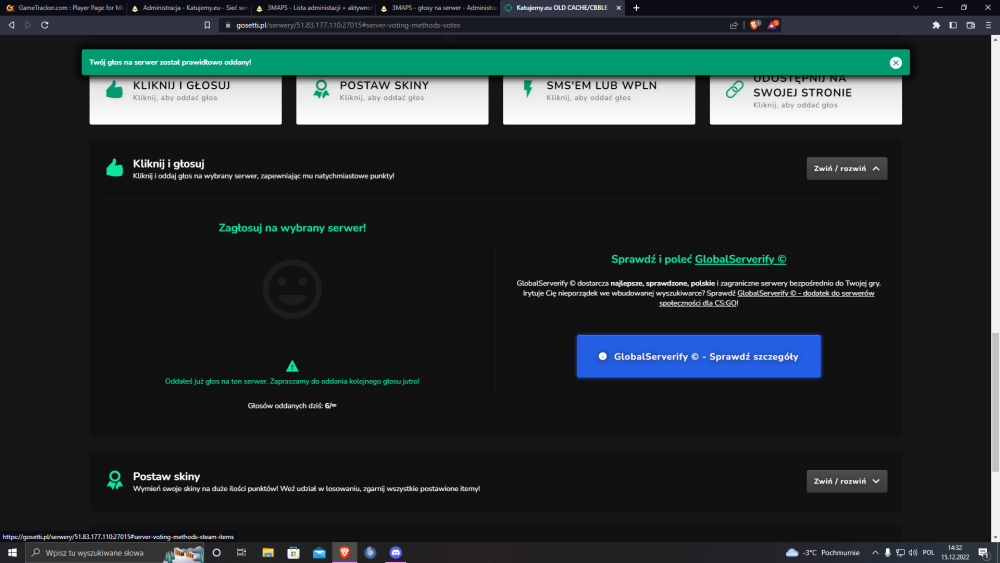Collapse the Kliknij i głosuj section
Screen dimensions: 1000x563
point(846,168)
